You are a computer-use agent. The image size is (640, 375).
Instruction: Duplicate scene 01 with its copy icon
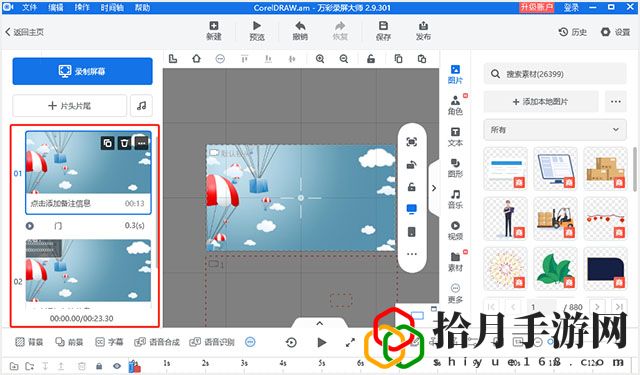pyautogui.click(x=107, y=143)
